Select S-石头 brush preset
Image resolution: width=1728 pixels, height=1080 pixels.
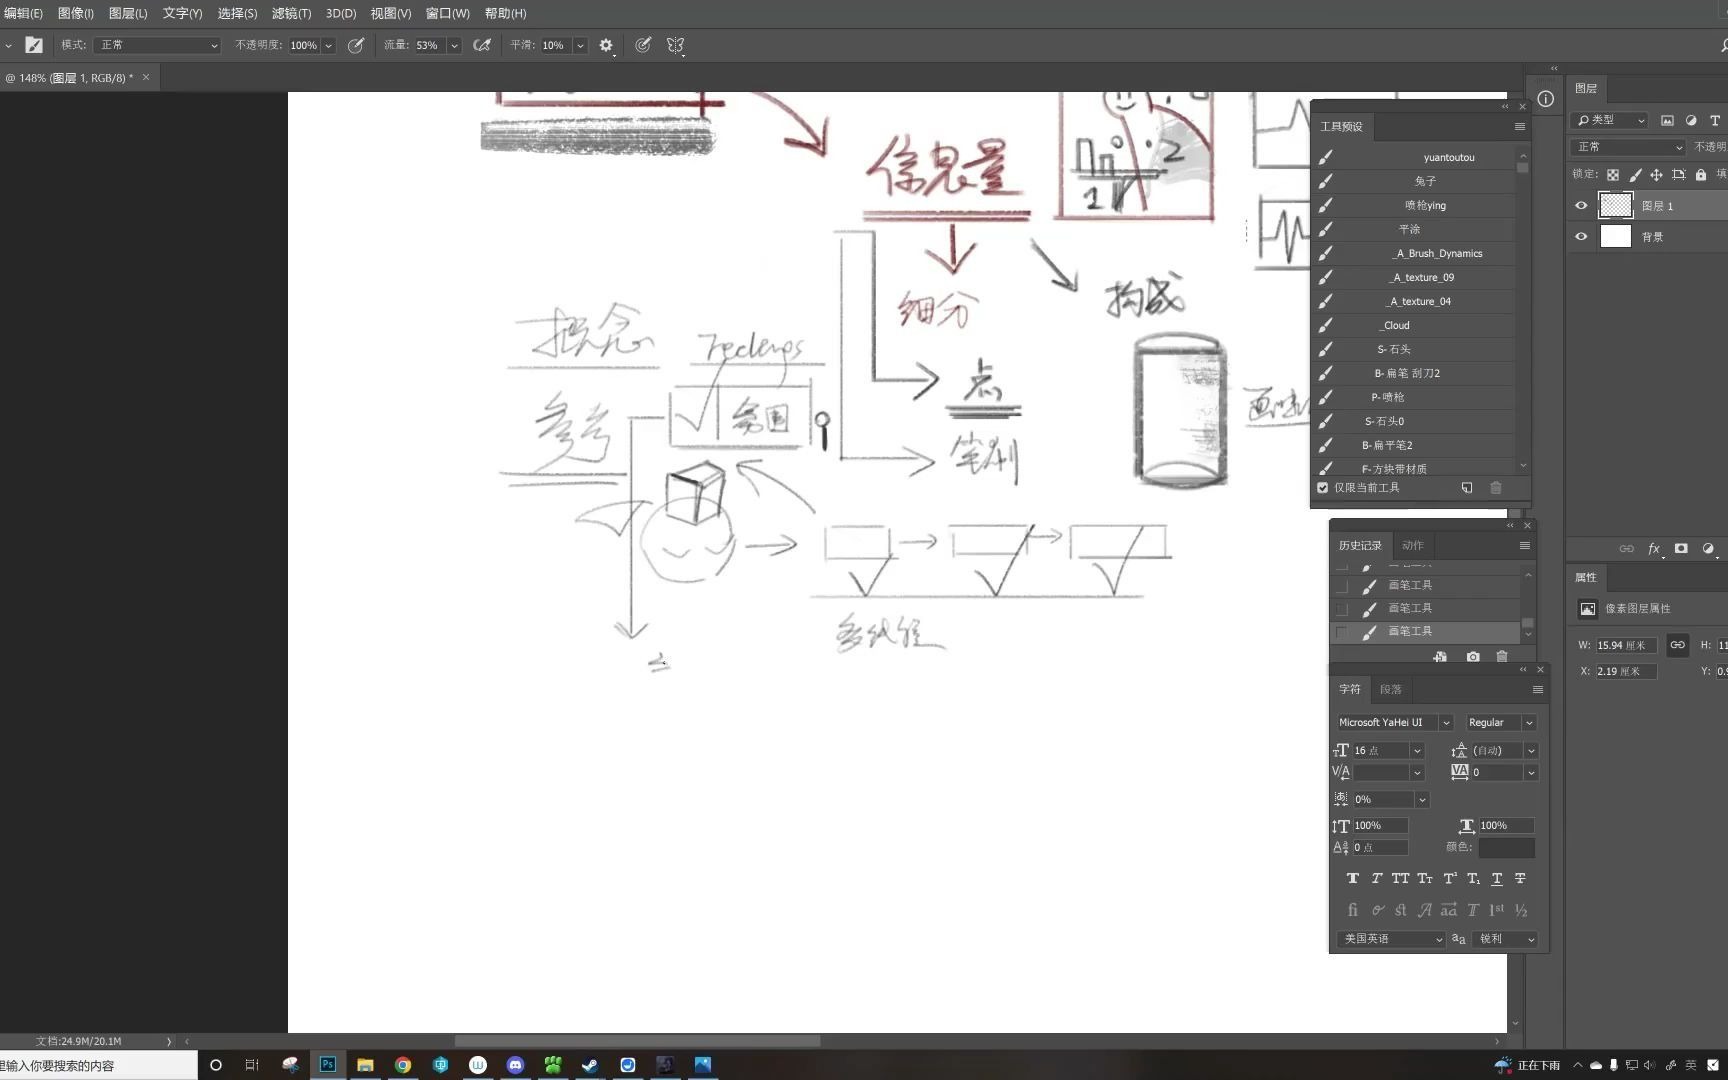tap(1415, 349)
